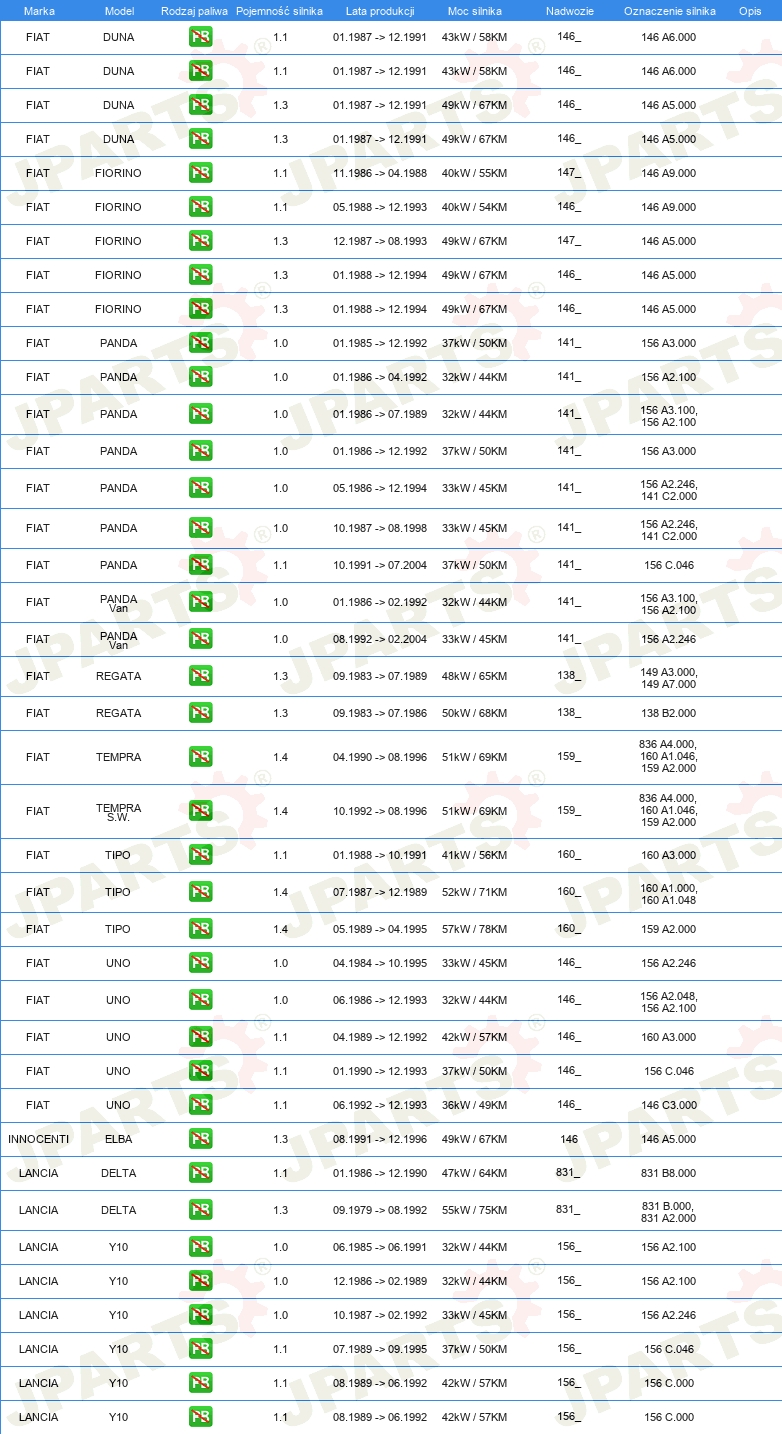Click engine code 160 A3.000 in UNO row
Image resolution: width=782 pixels, height=1434 pixels.
tap(669, 1037)
